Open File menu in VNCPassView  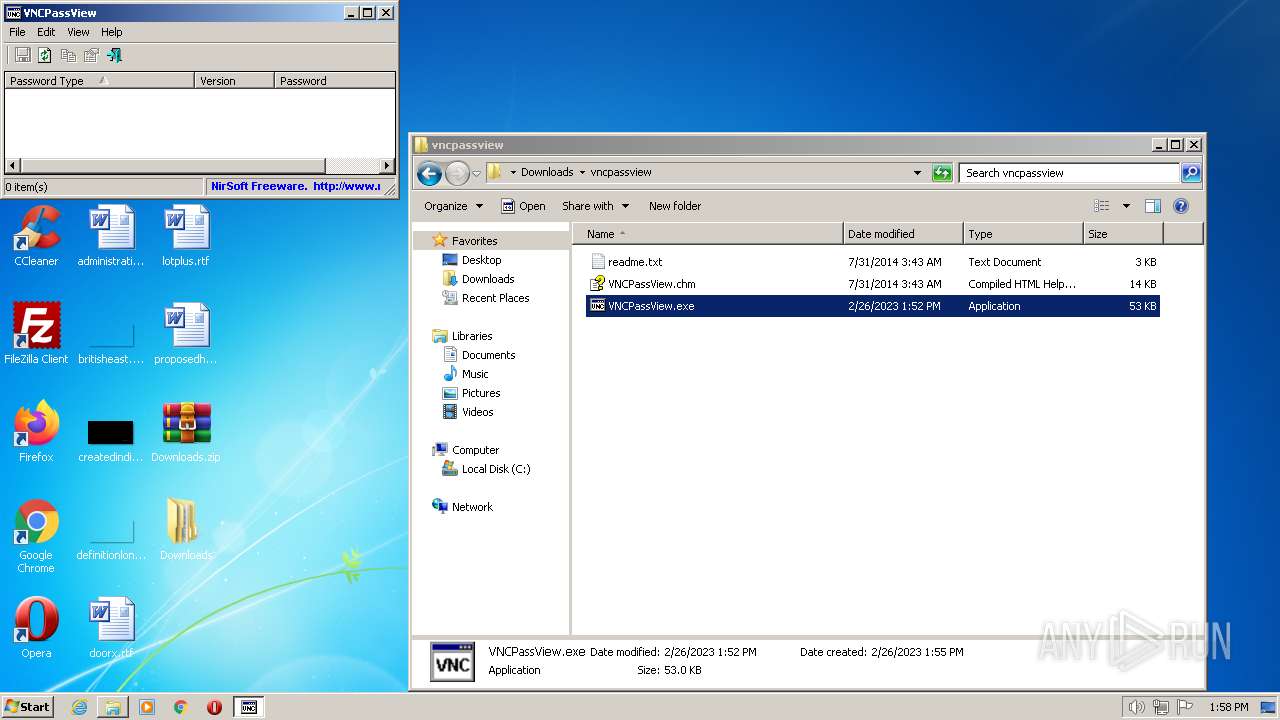(x=17, y=32)
